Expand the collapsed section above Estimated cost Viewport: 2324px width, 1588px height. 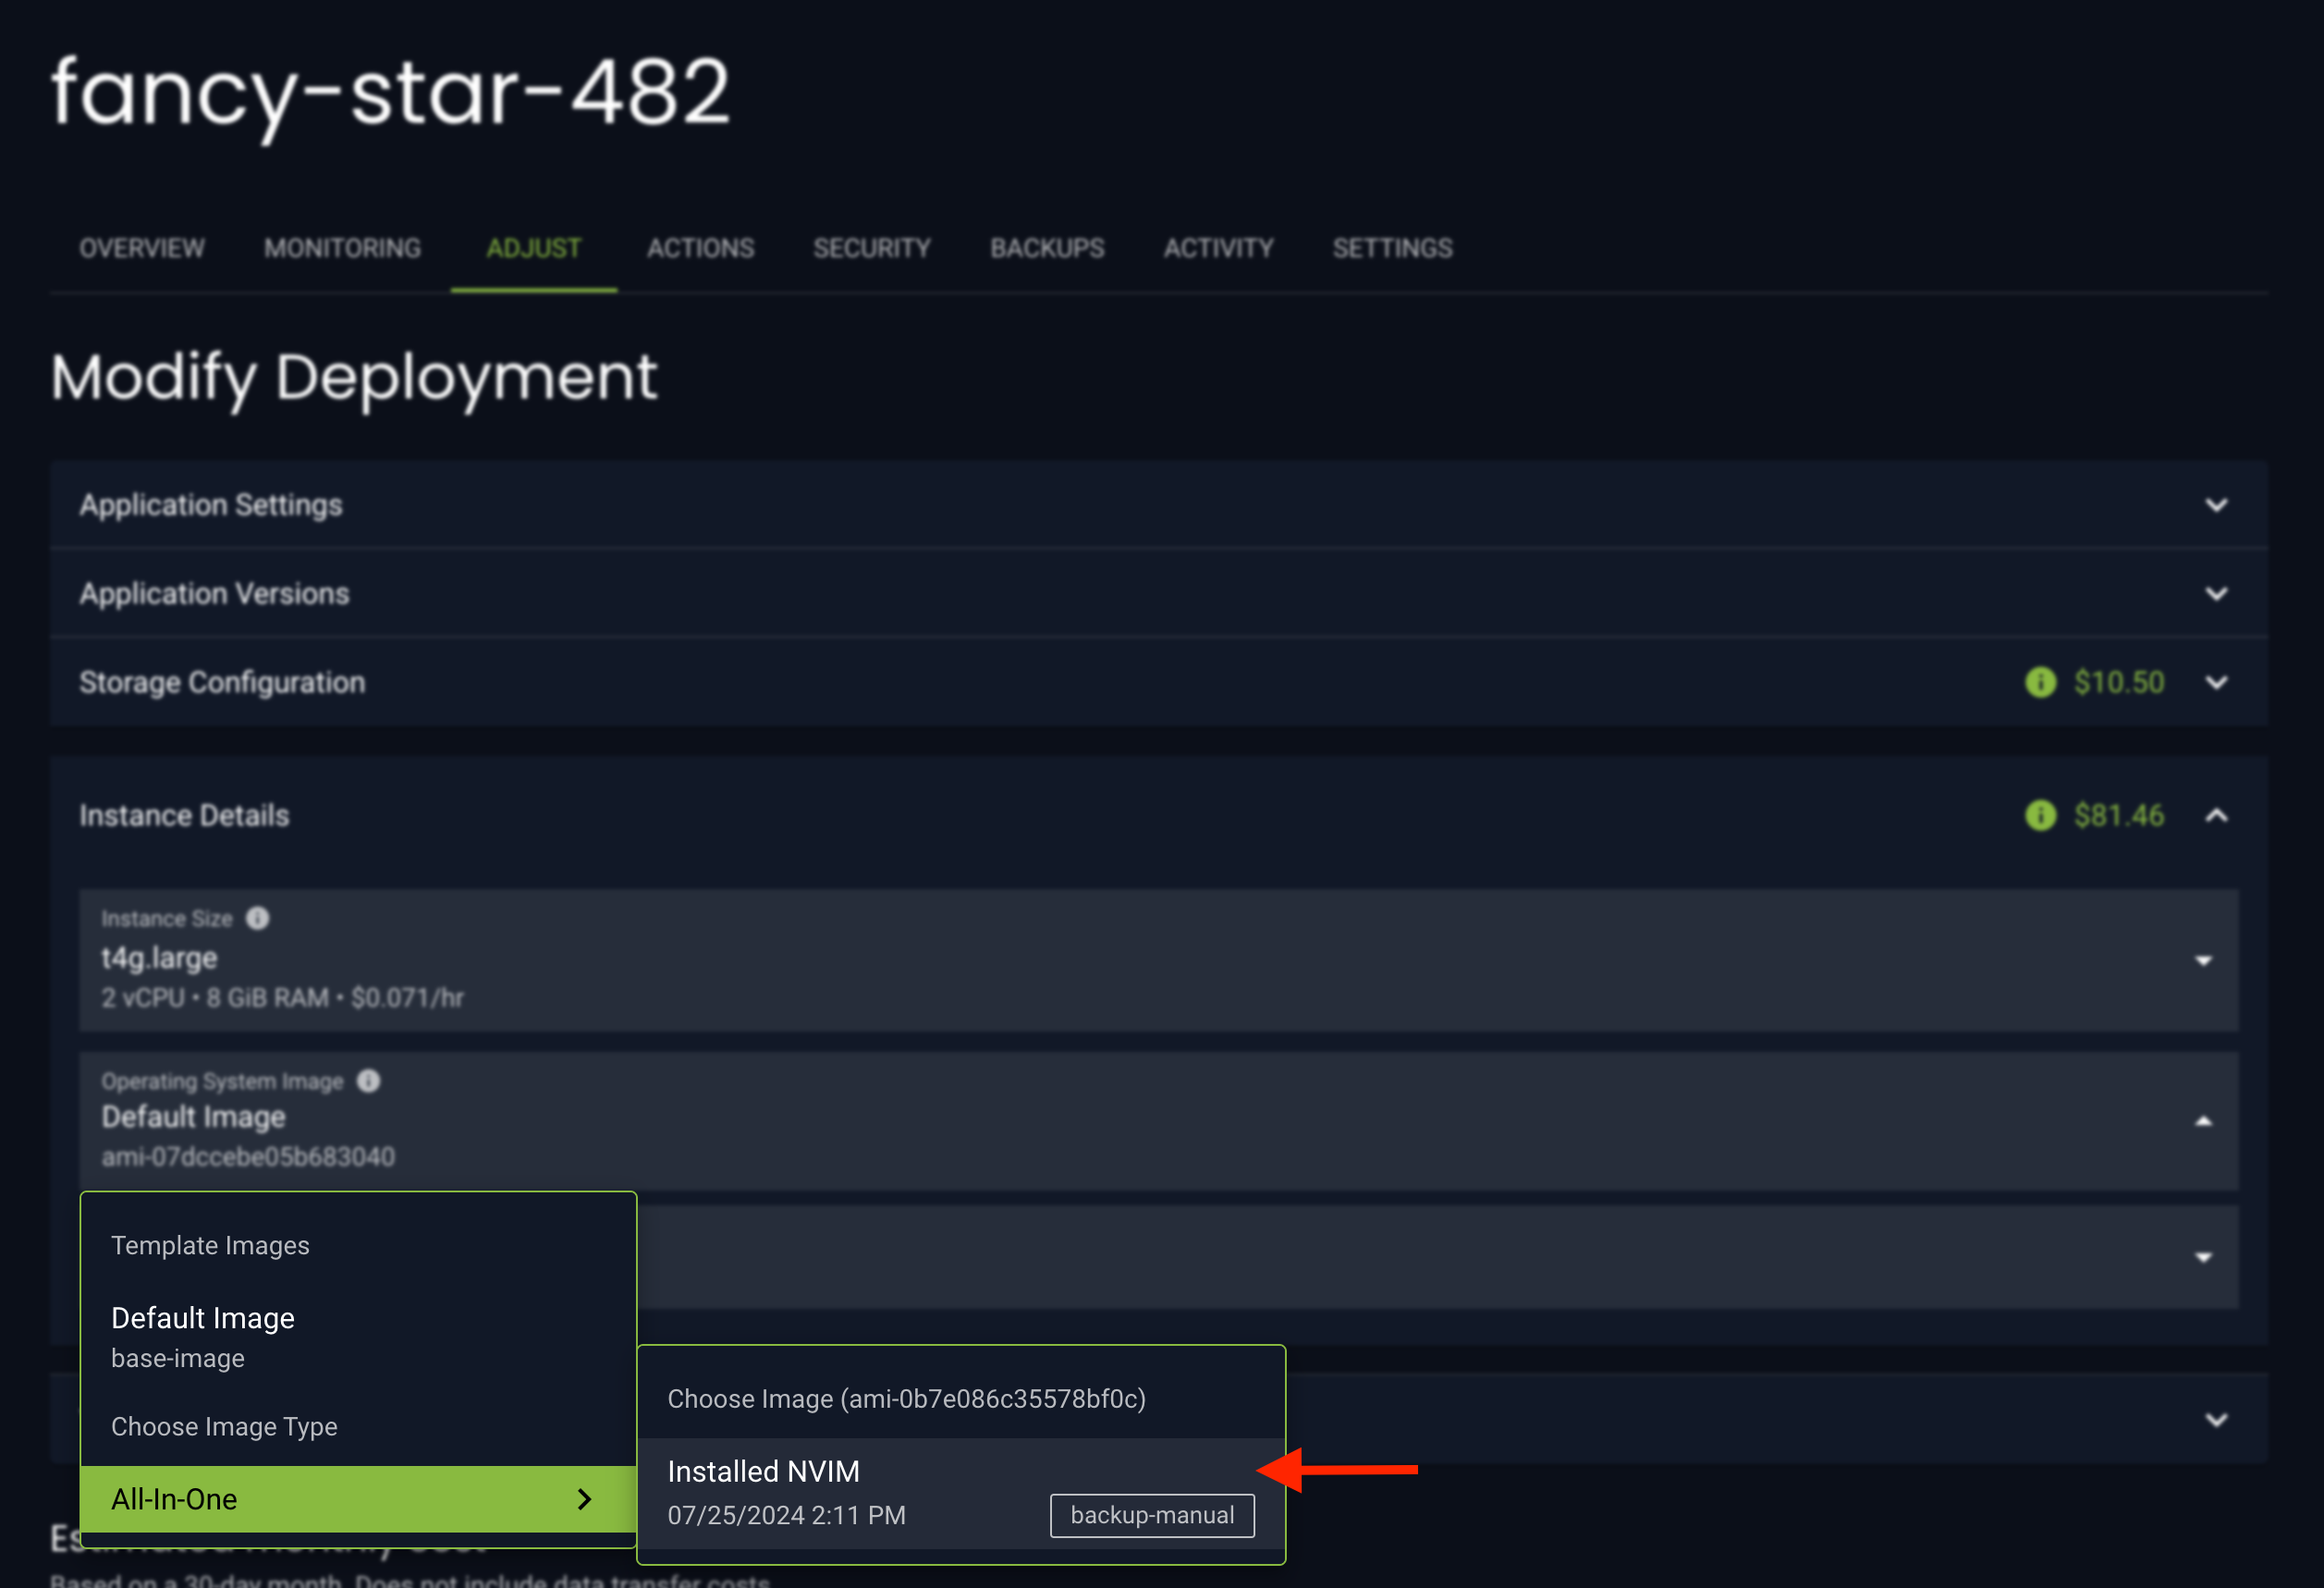pyautogui.click(x=2216, y=1419)
